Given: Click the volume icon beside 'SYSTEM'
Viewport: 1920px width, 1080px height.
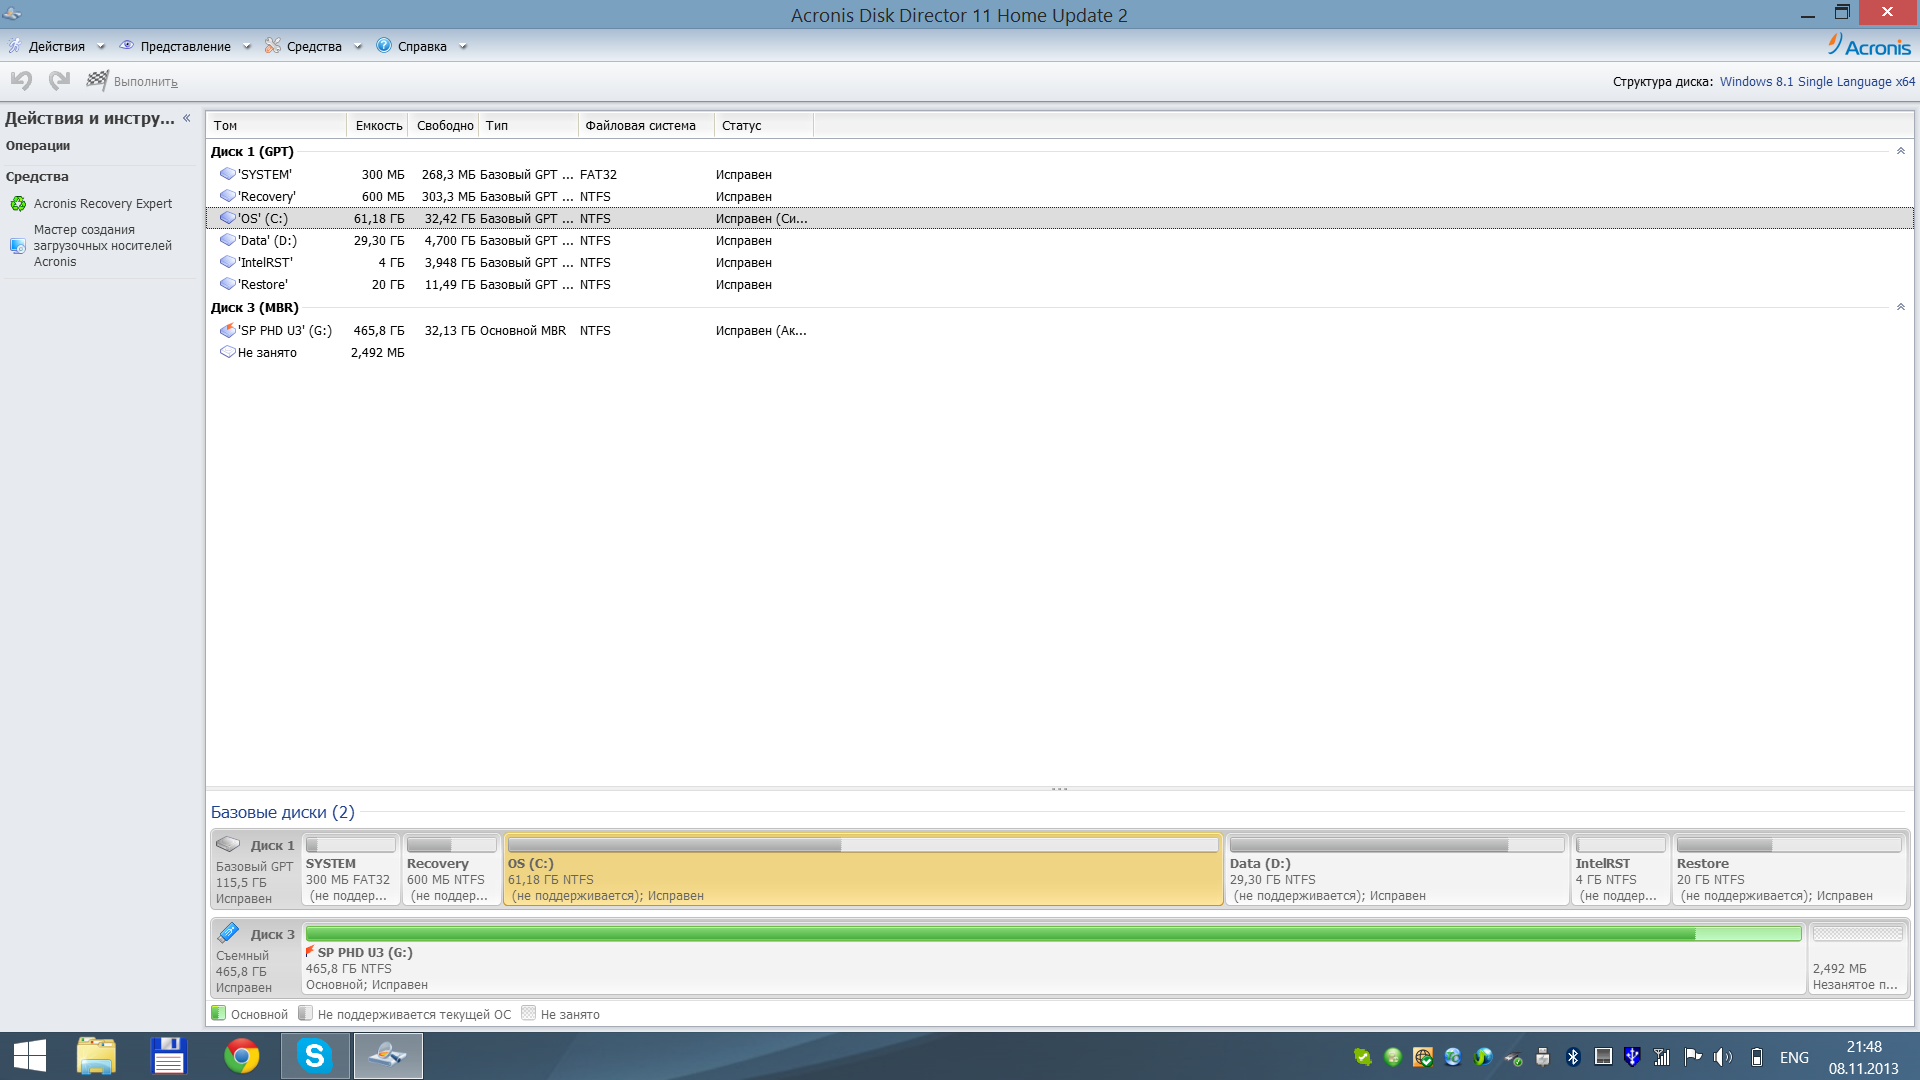Looking at the screenshot, I should [228, 173].
